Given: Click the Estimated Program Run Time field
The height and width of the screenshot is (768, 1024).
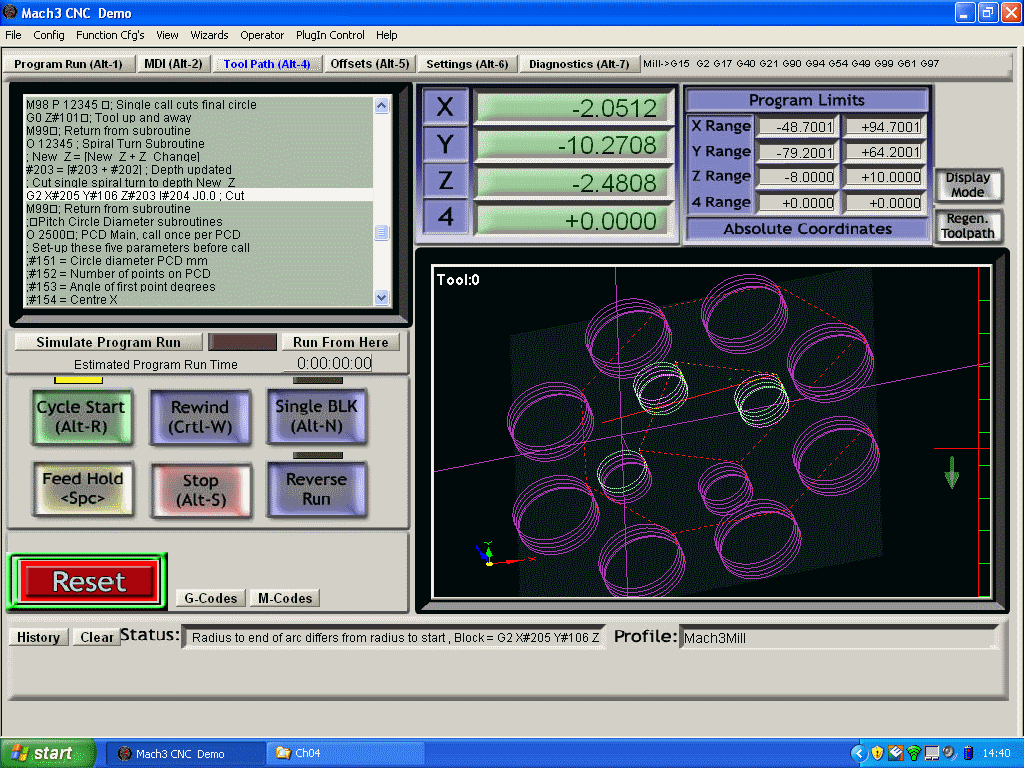Looking at the screenshot, I should (x=327, y=363).
